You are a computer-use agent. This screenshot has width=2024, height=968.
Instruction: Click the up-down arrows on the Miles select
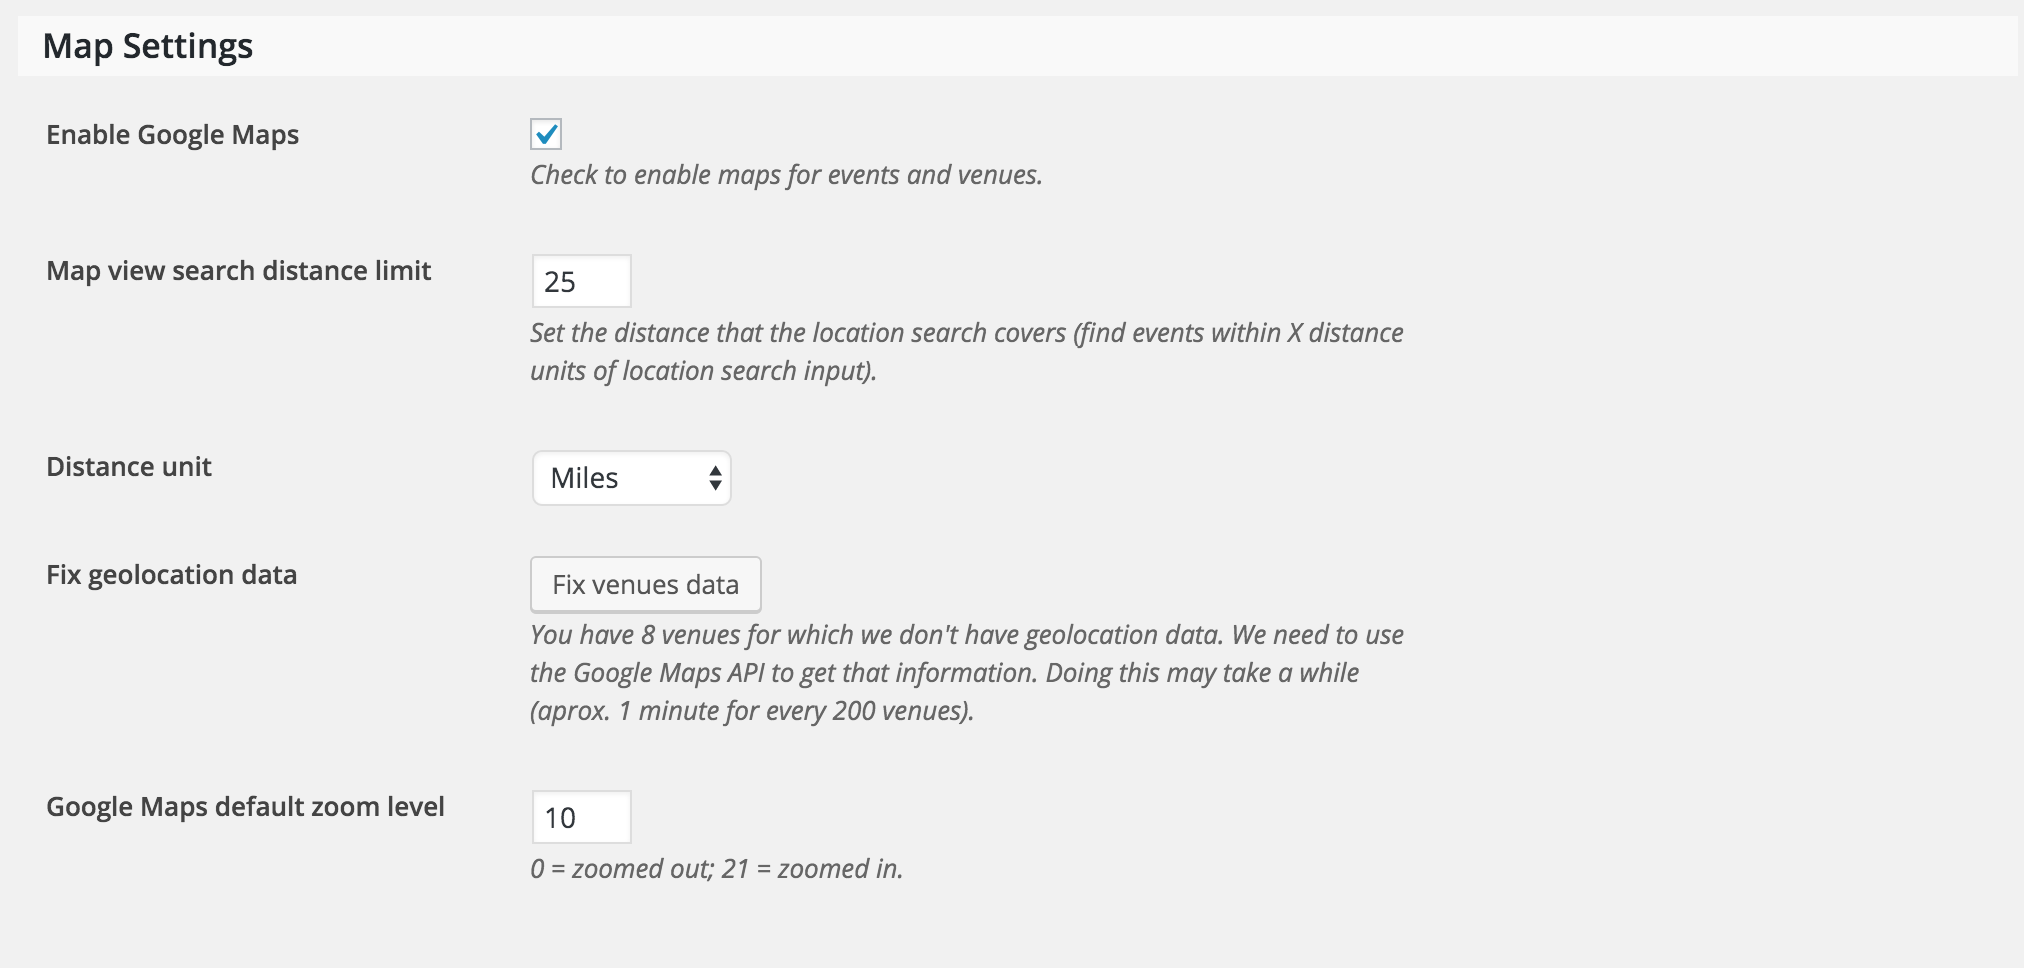point(715,478)
